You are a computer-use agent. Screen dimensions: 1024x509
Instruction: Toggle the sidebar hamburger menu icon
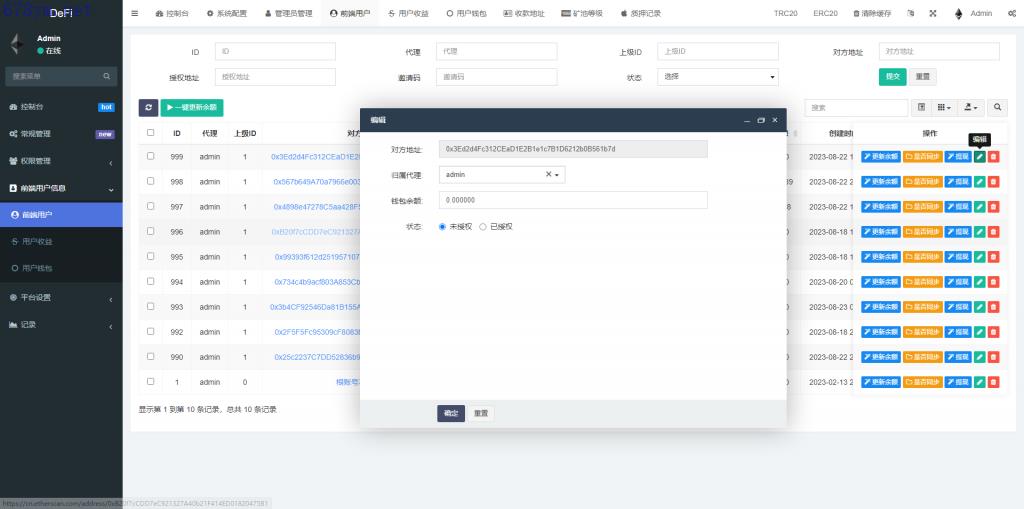pyautogui.click(x=135, y=14)
